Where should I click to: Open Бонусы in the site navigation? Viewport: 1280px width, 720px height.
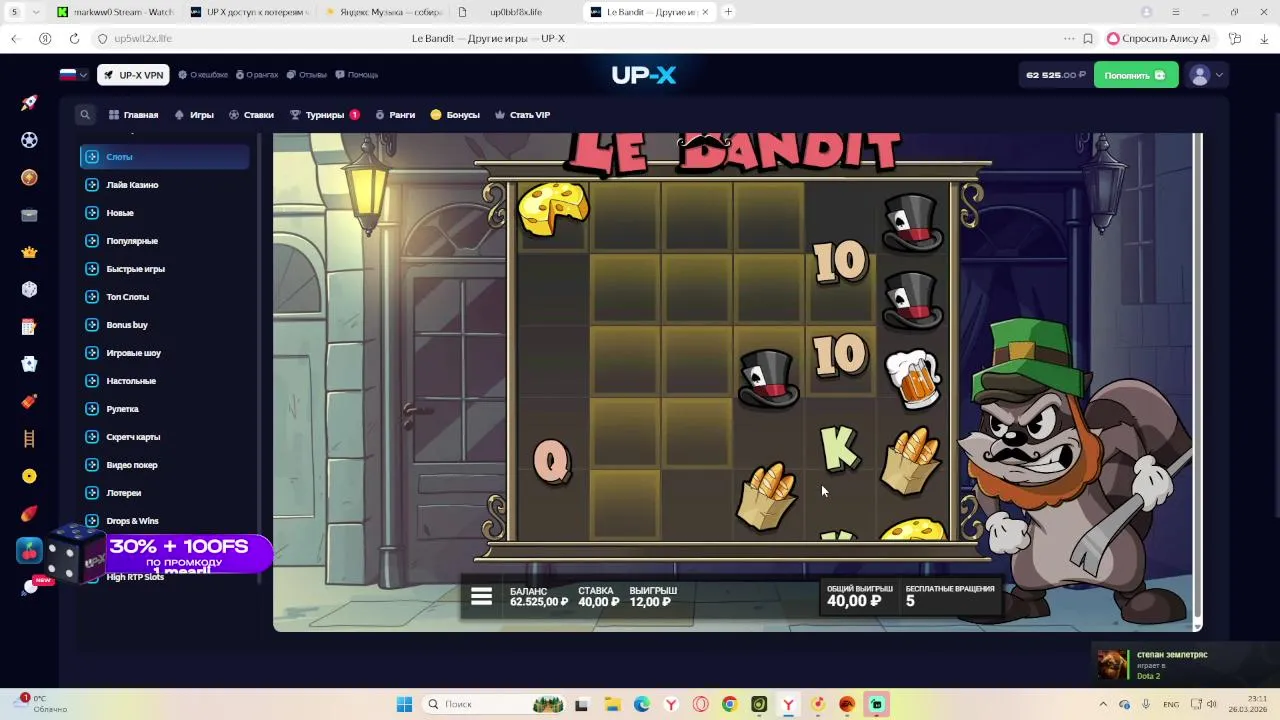[455, 115]
